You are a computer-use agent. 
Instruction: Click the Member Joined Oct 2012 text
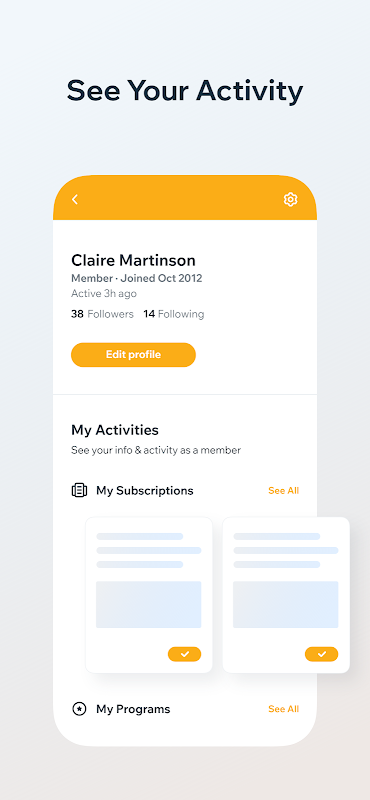coord(137,279)
